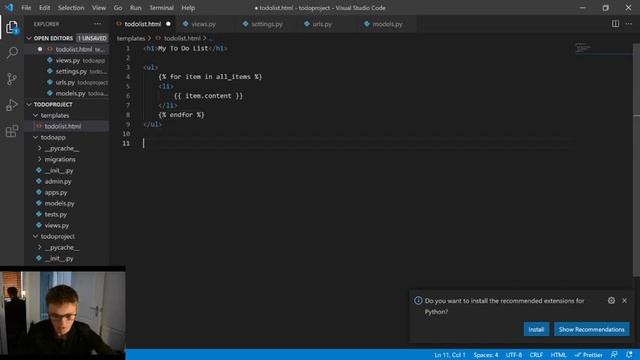This screenshot has width=640, height=360.
Task: Change encoding via UTF-8 status entry
Action: tap(513, 355)
